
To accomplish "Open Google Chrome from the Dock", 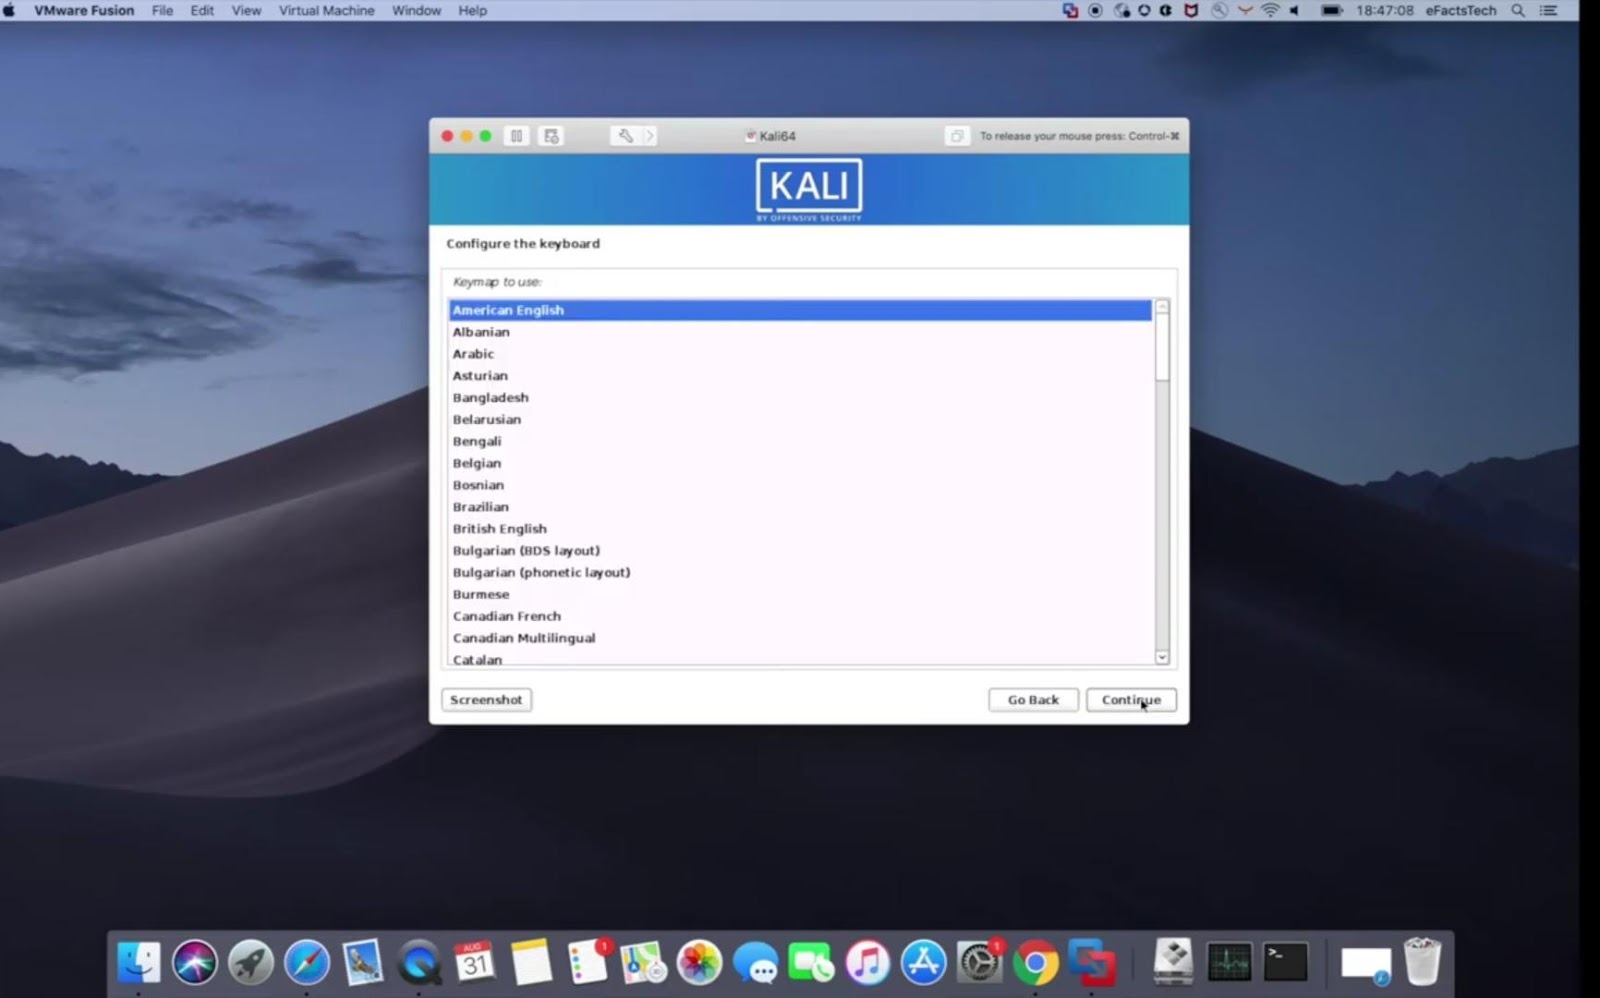I will pyautogui.click(x=1035, y=963).
